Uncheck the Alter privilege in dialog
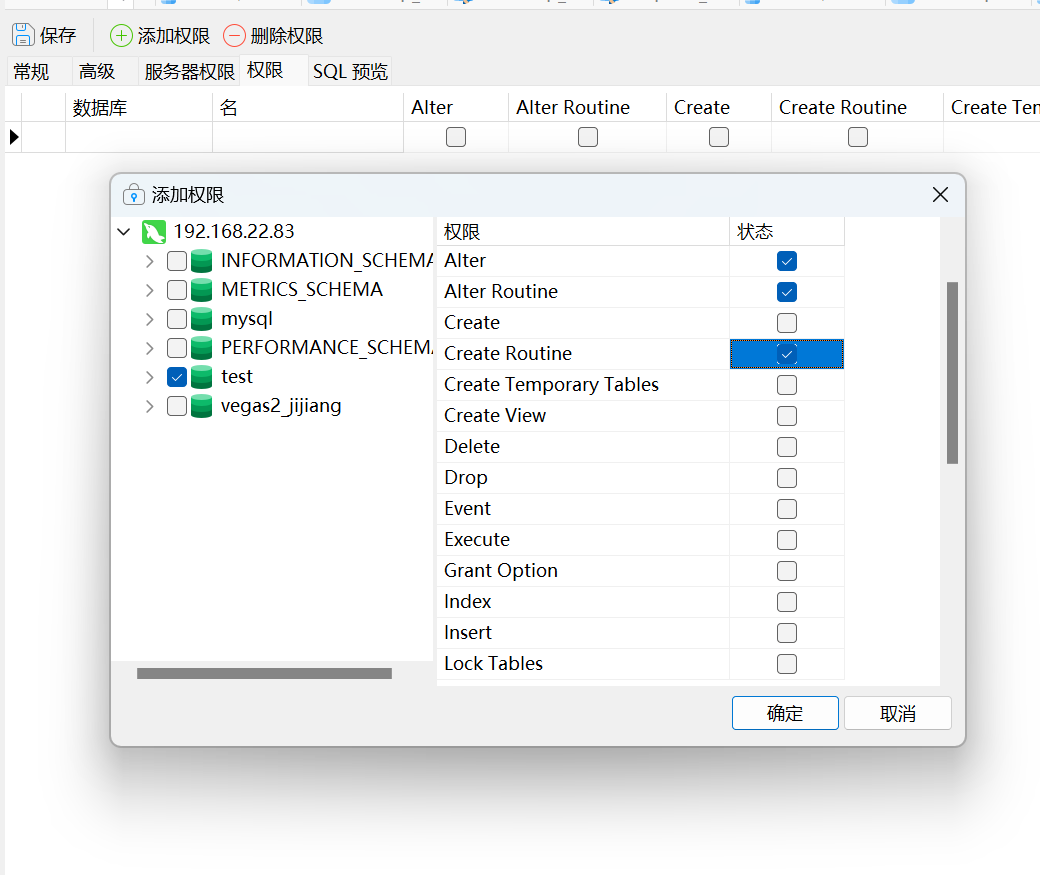The image size is (1040, 875). click(x=787, y=261)
